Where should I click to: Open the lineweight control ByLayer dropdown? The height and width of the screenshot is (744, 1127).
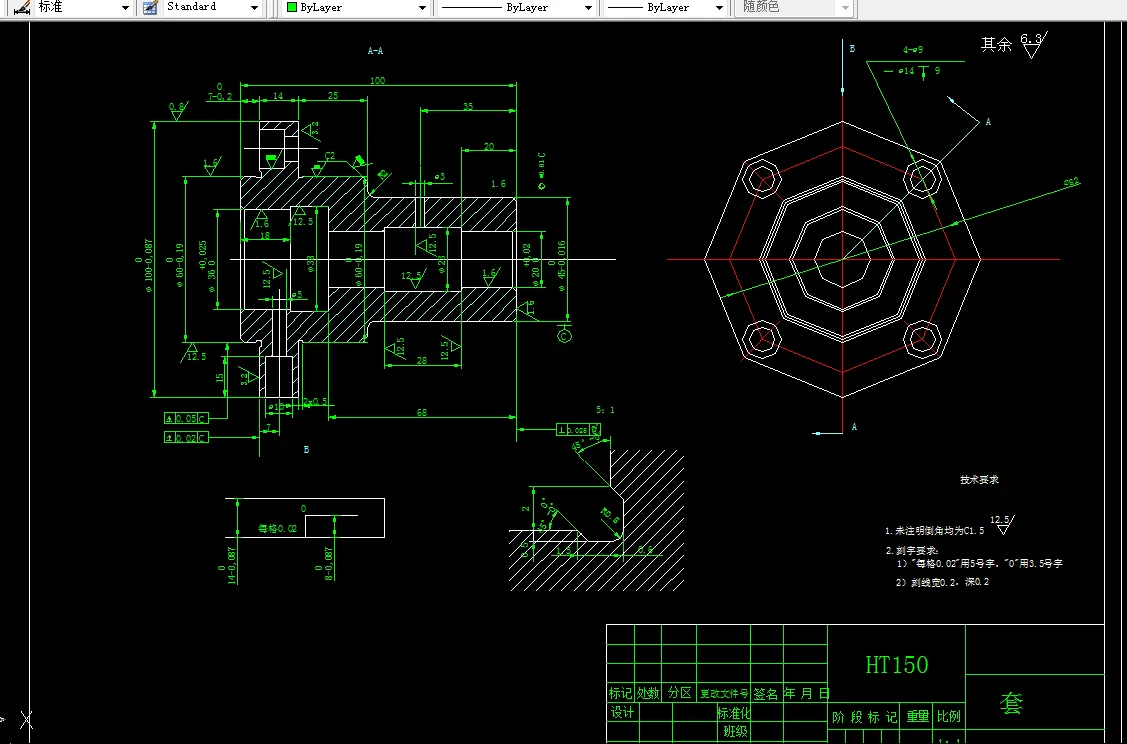pyautogui.click(x=665, y=7)
